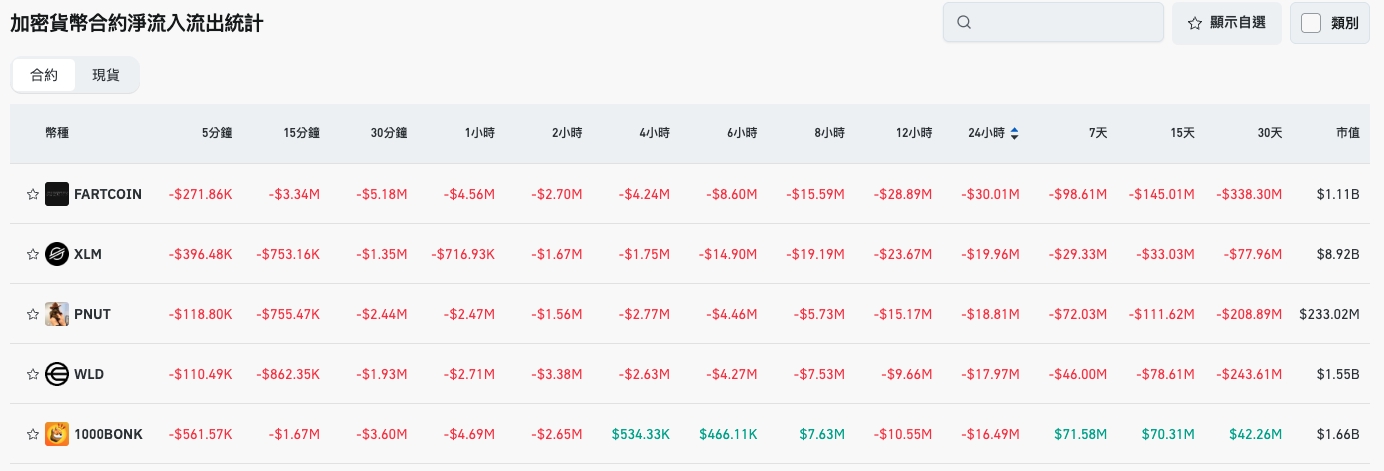The image size is (1384, 471).
Task: Sort table by 市值 column header
Action: point(1347,133)
